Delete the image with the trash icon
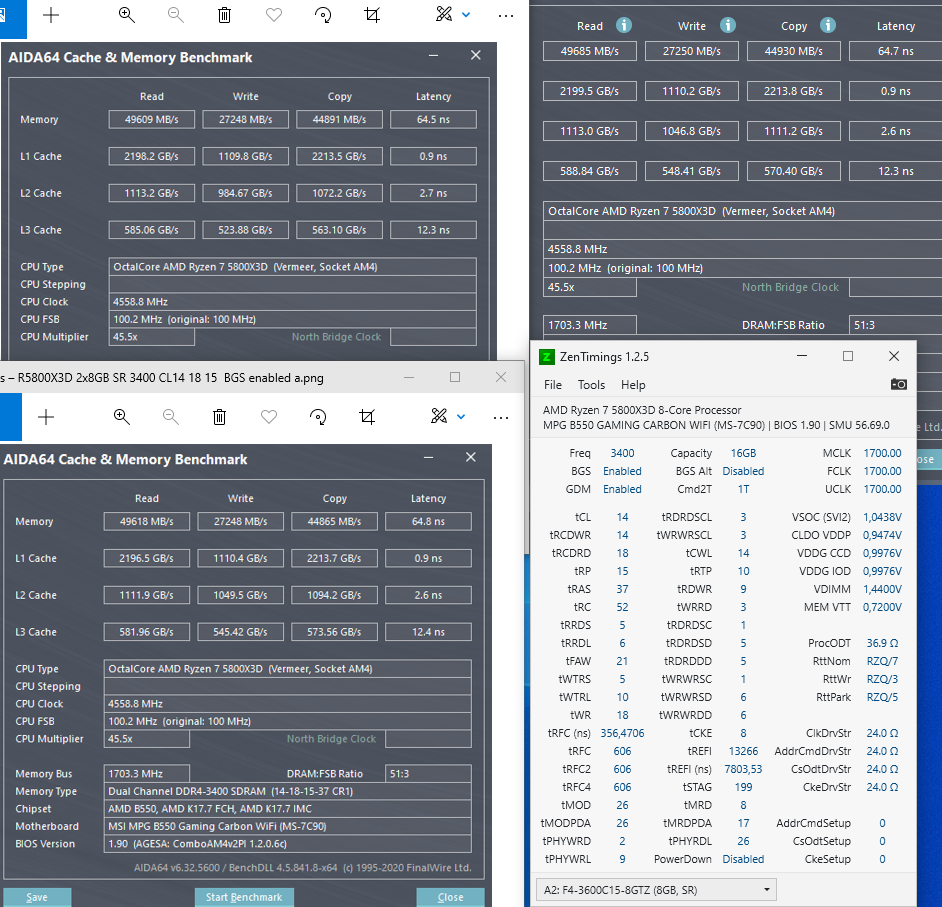This screenshot has height=907, width=942. coord(224,15)
